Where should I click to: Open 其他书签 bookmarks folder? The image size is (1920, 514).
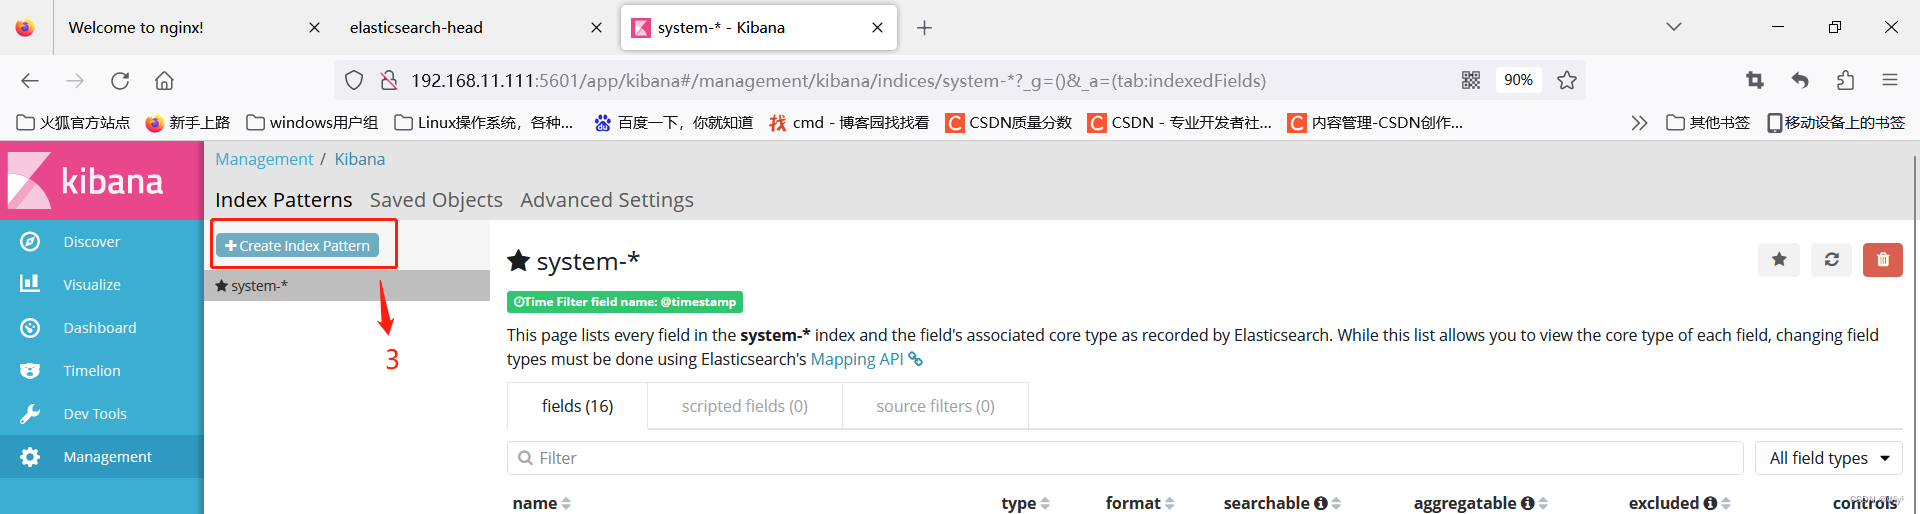tap(1708, 122)
